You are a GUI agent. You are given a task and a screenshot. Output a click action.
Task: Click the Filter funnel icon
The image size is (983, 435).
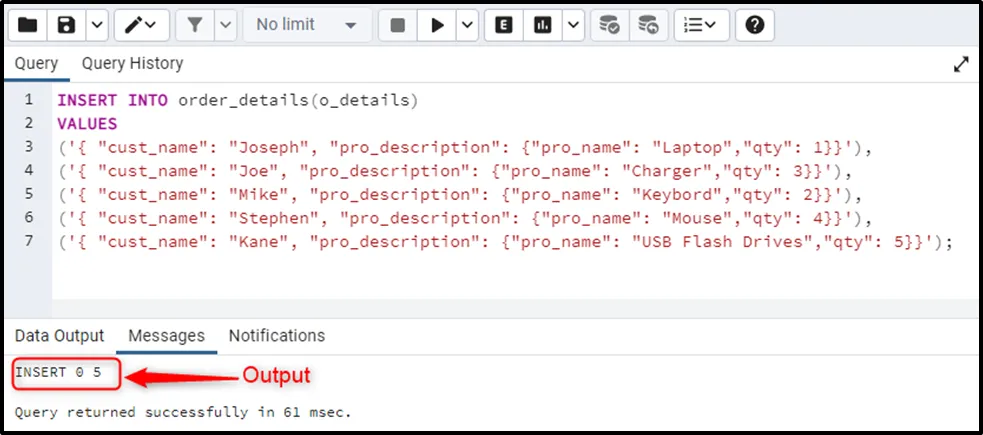[x=195, y=25]
